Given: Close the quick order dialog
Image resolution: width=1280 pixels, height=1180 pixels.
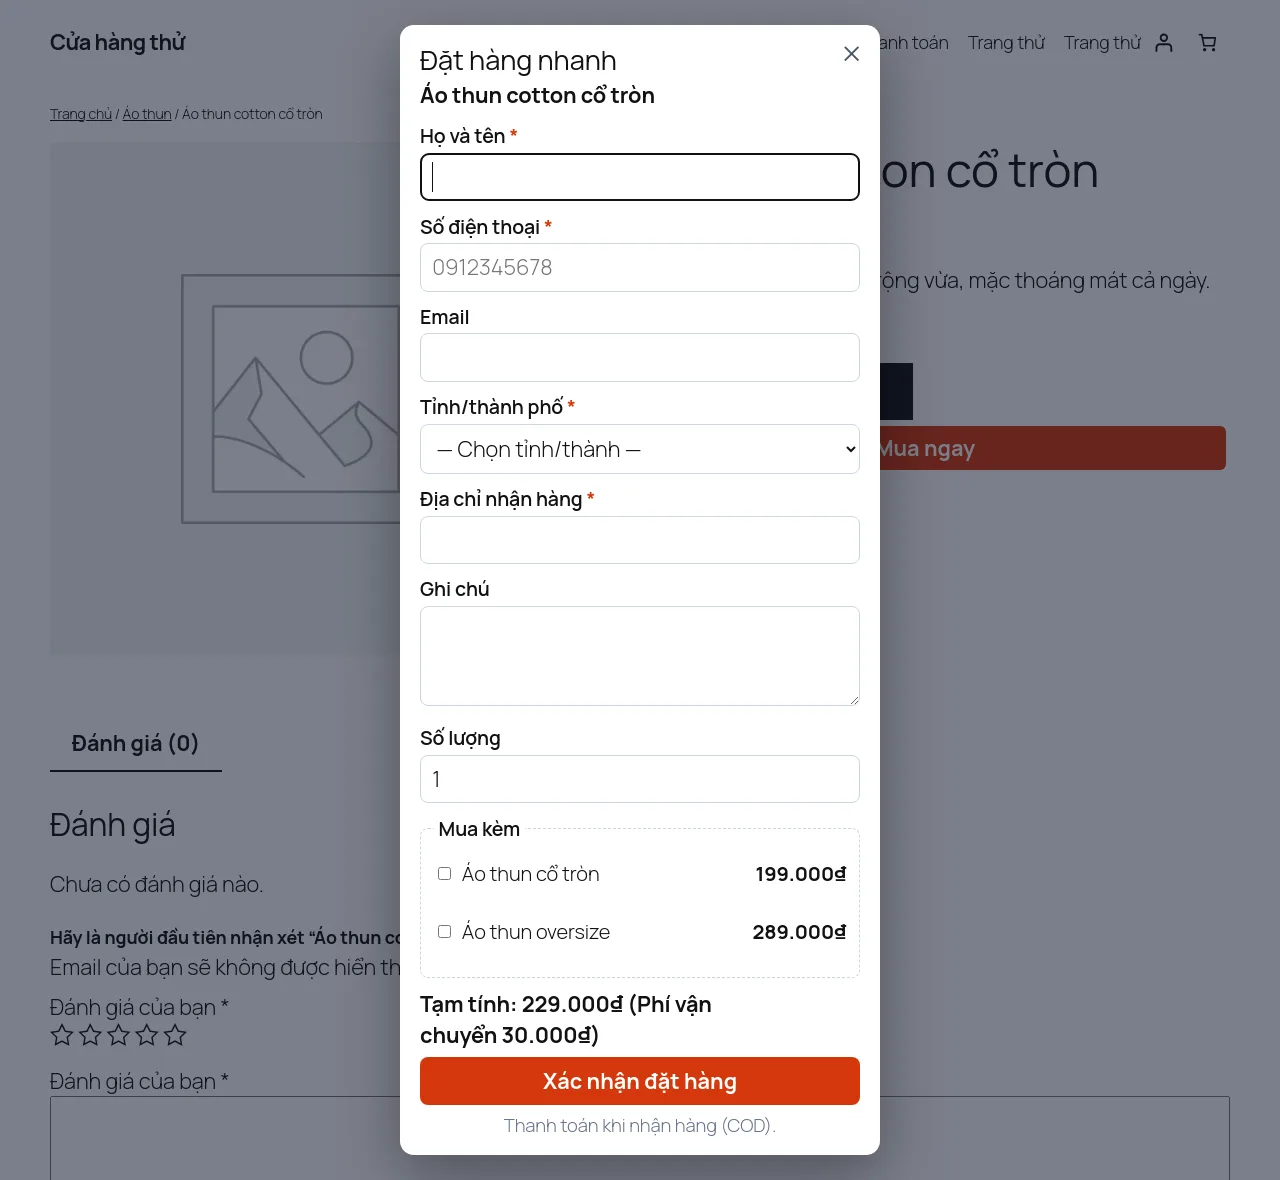Looking at the screenshot, I should 851,54.
